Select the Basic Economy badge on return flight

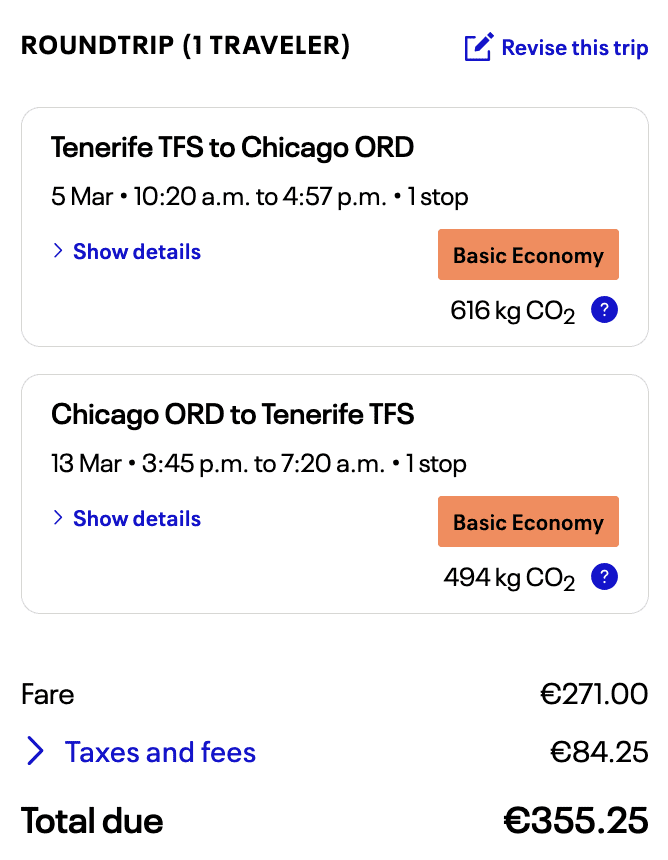528,522
